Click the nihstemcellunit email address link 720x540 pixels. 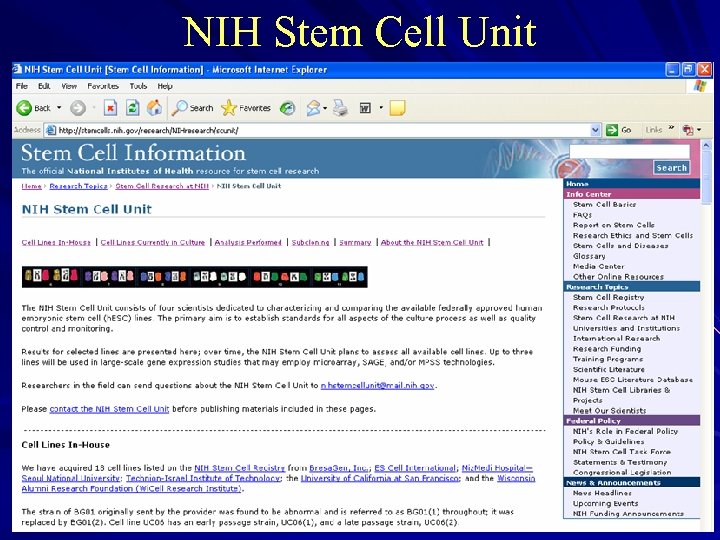377,385
